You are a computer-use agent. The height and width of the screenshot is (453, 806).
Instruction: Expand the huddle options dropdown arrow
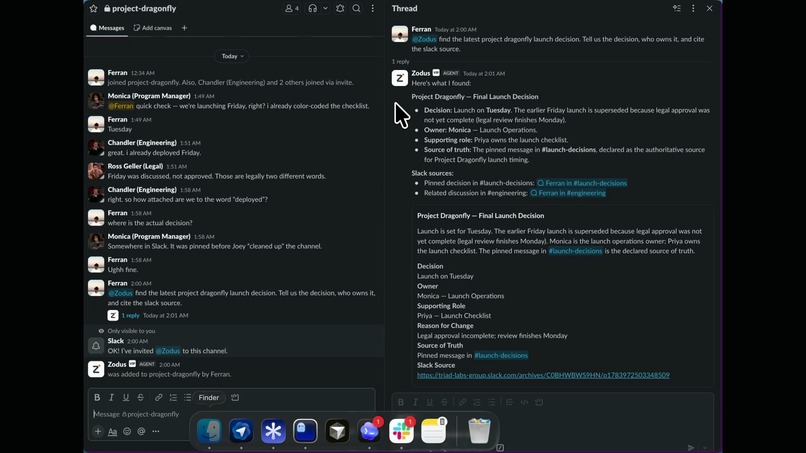[x=325, y=9]
